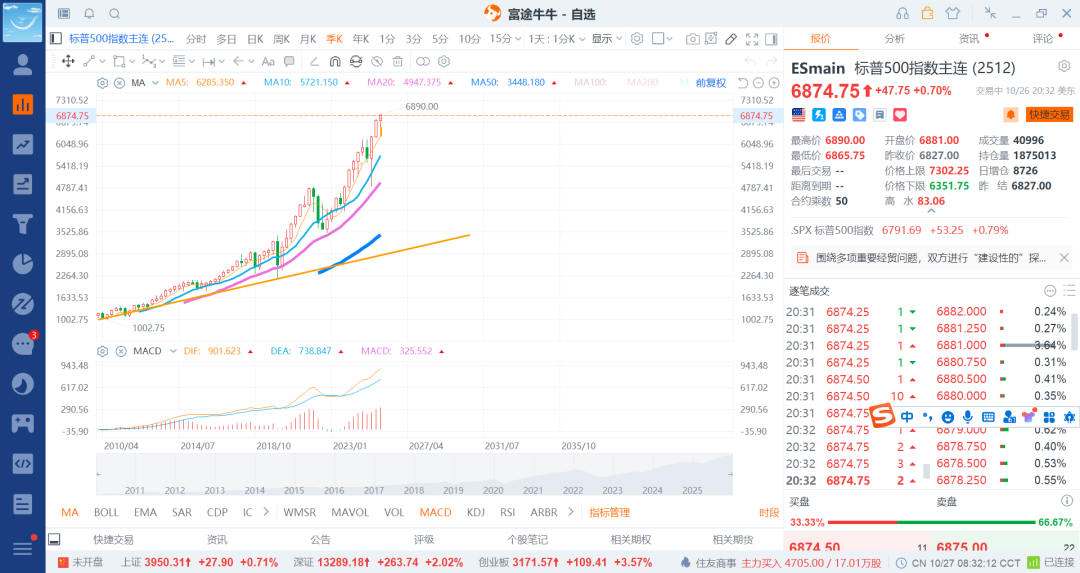Viewport: 1080px width, 573px height.
Task: Open the 相关期权 bottom tab
Action: [x=631, y=540]
